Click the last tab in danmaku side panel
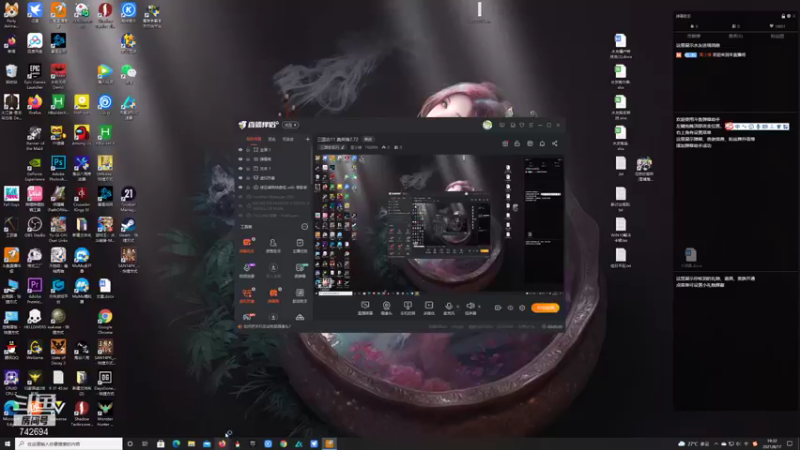800x450 pixels. click(x=777, y=36)
